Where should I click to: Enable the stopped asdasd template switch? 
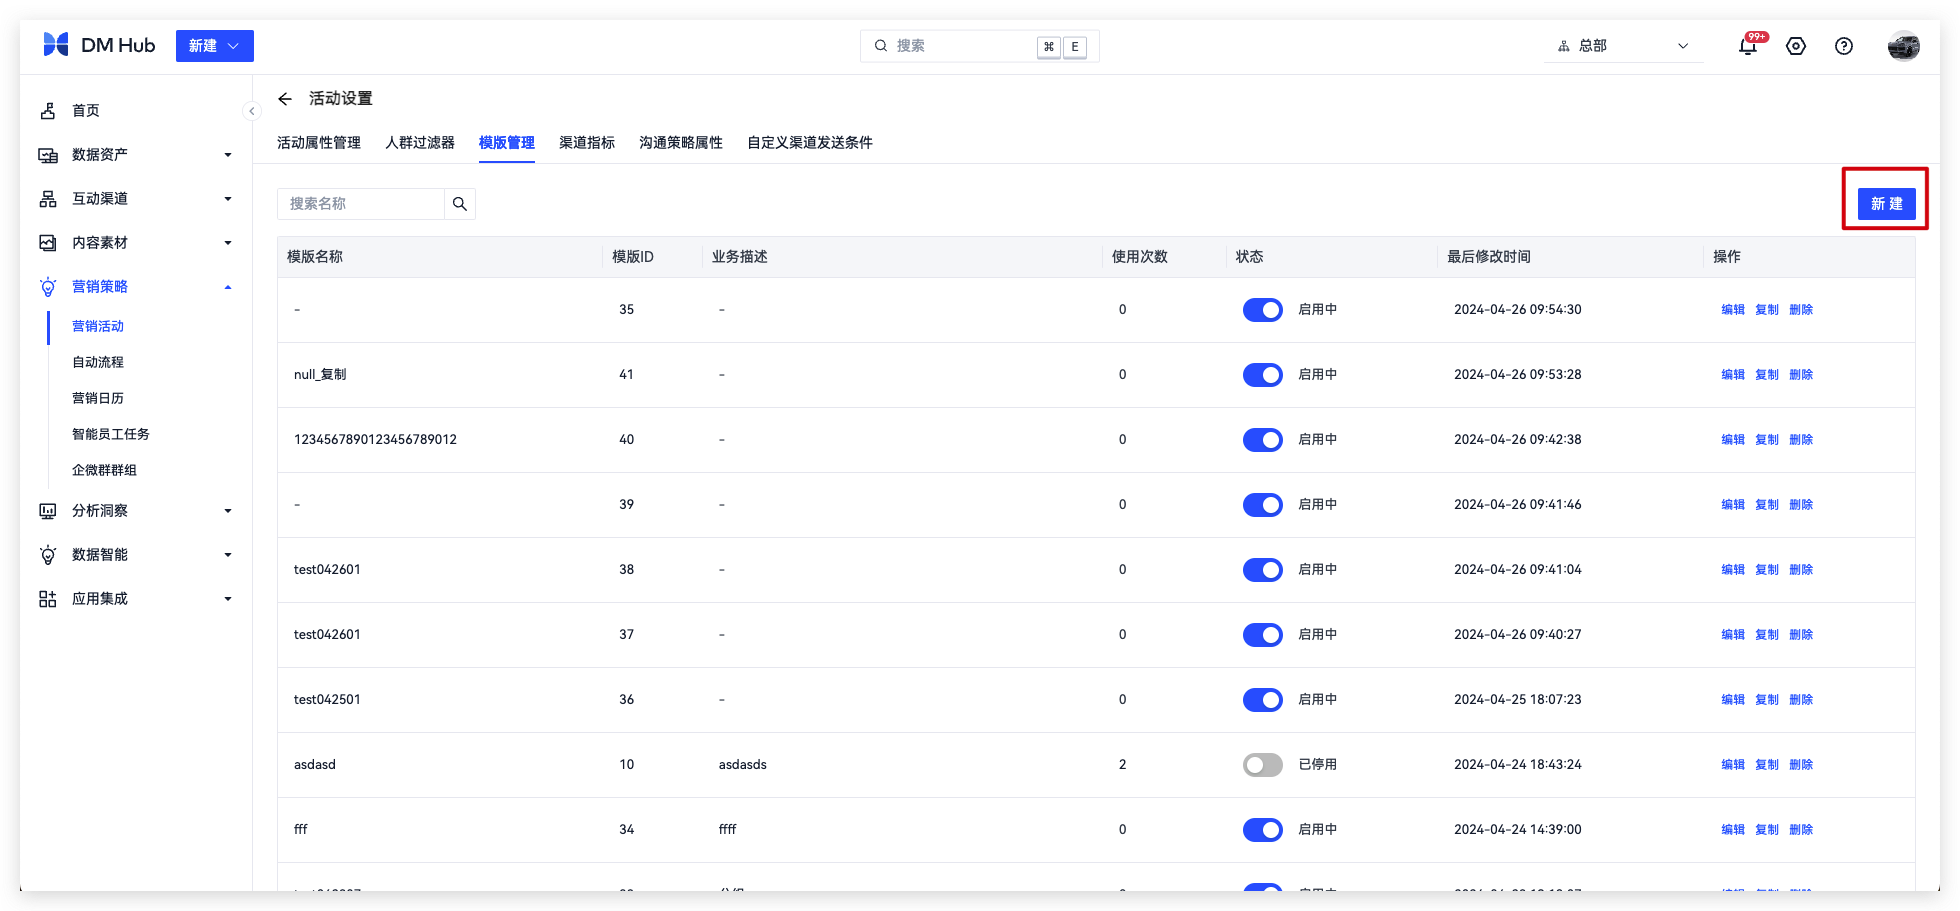[1263, 765]
